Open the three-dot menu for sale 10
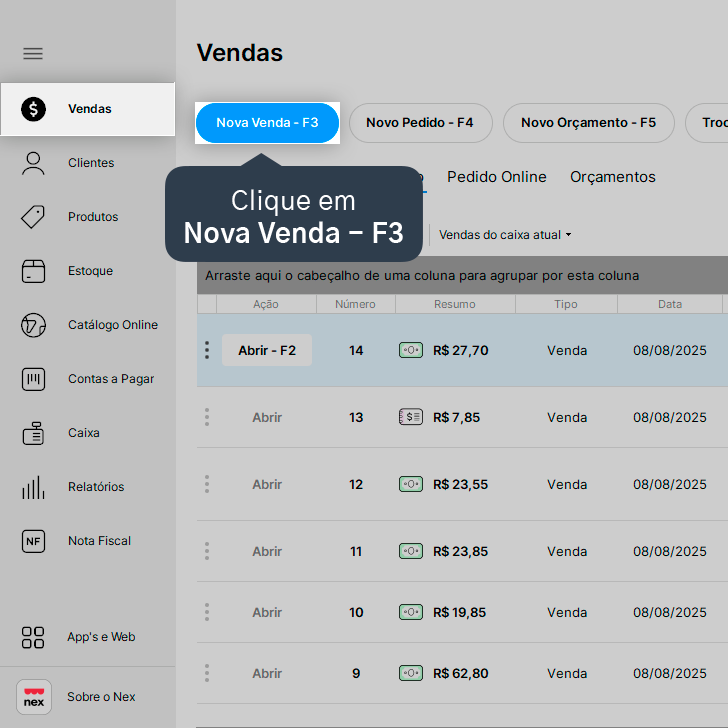Image resolution: width=728 pixels, height=728 pixels. pos(207,612)
